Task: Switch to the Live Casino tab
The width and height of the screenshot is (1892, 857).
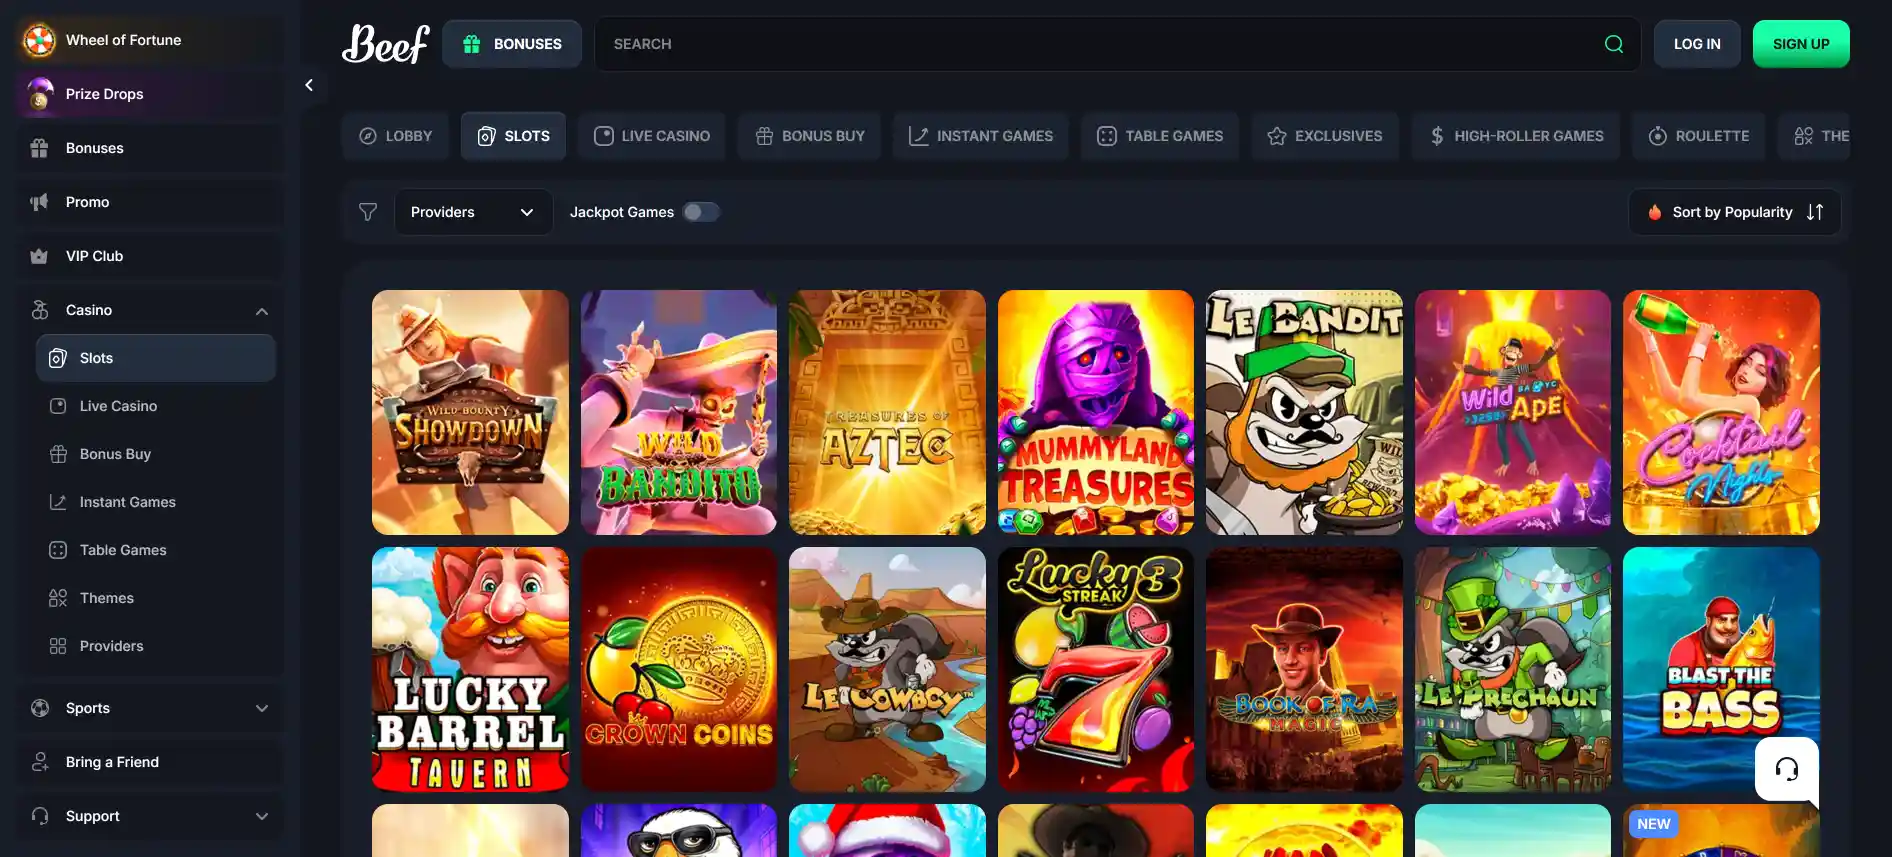Action: [652, 136]
